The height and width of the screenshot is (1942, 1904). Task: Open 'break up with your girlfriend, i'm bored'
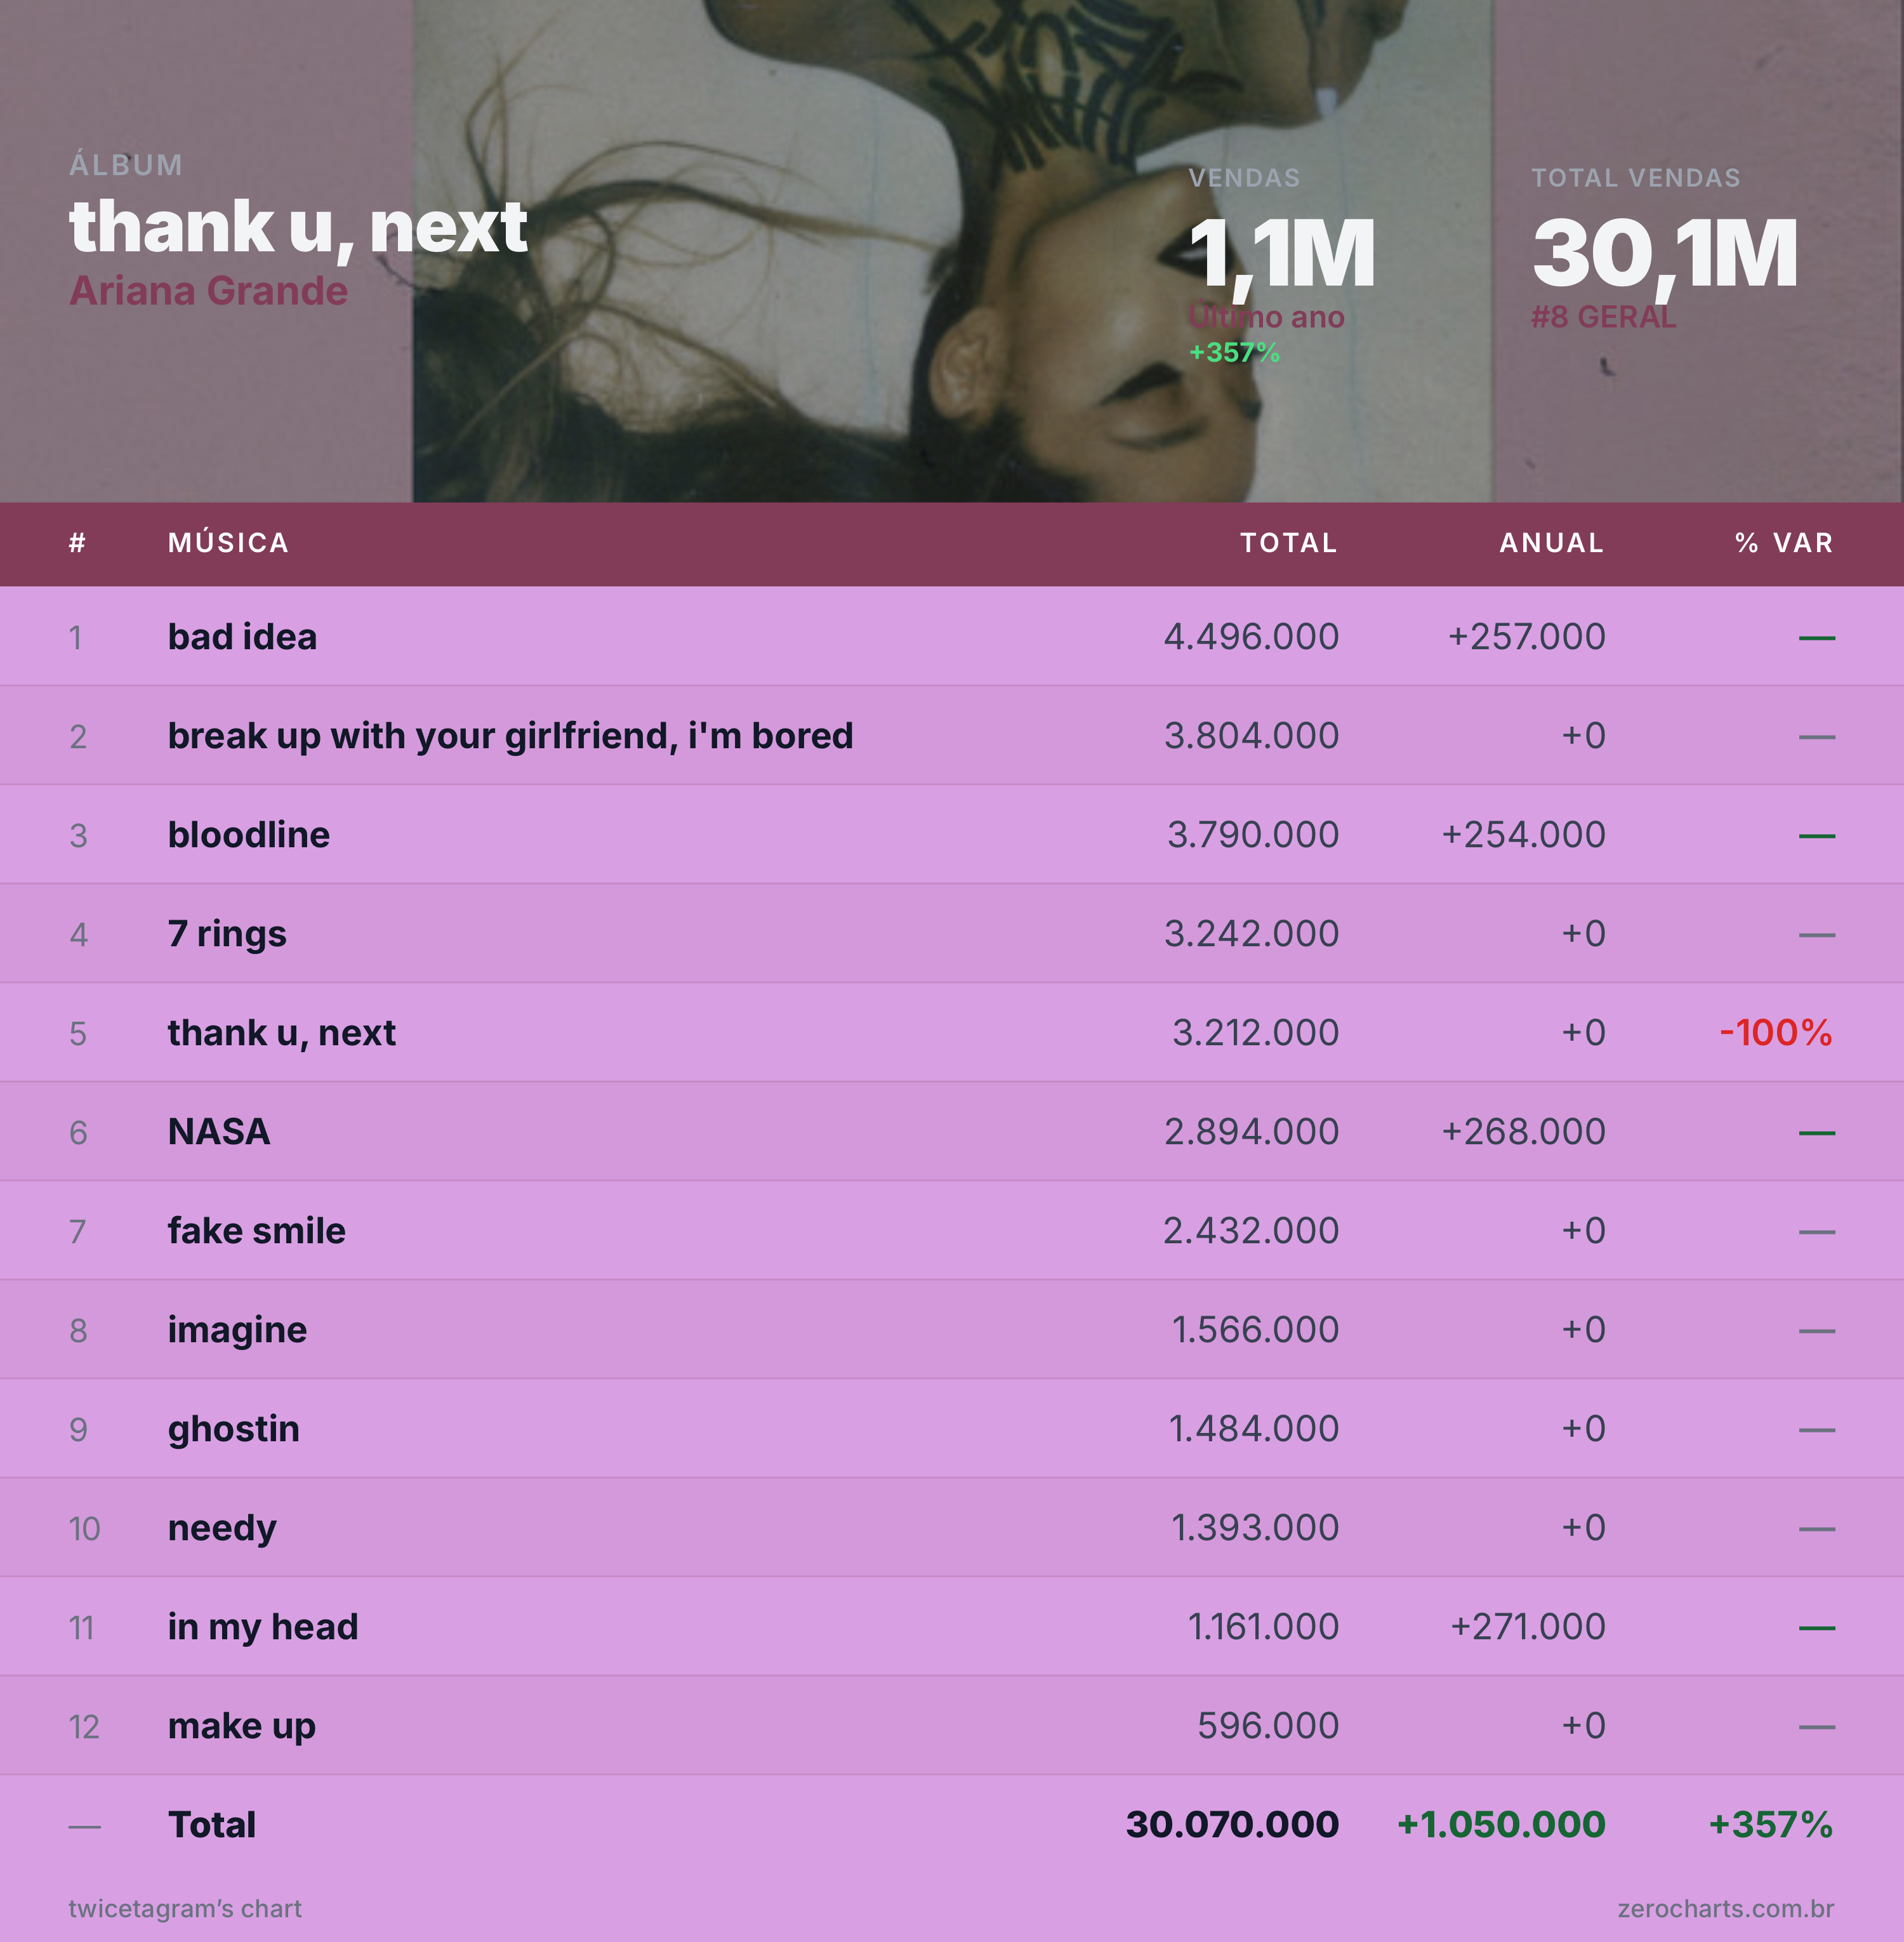point(510,736)
